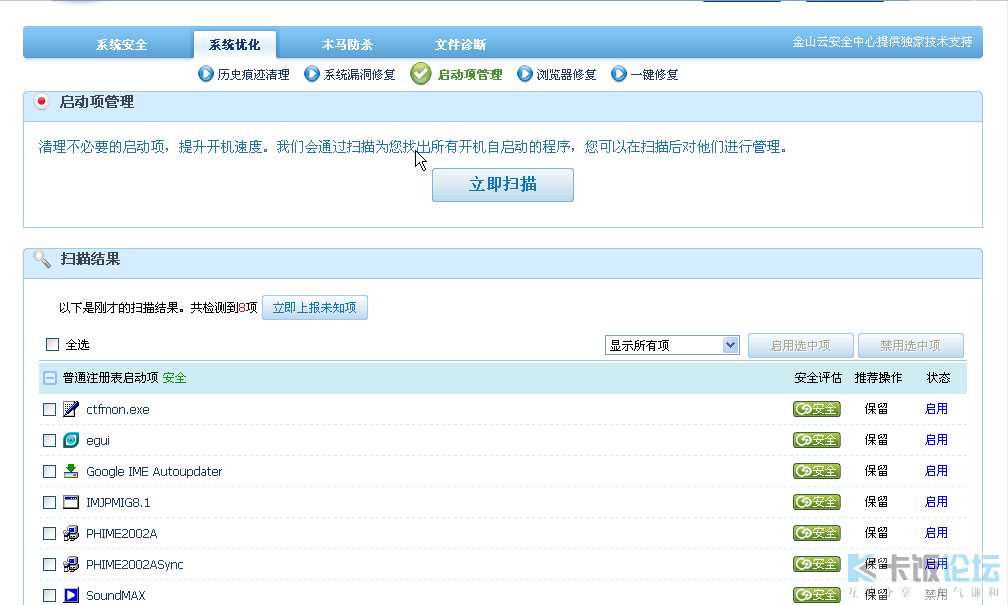Open the 文件诊断 tab
Viewport: 1008px width, 605px height.
(460, 44)
